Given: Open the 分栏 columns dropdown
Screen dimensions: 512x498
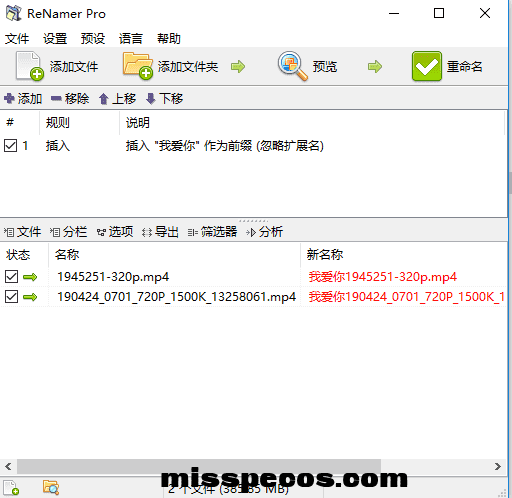Looking at the screenshot, I should point(68,232).
